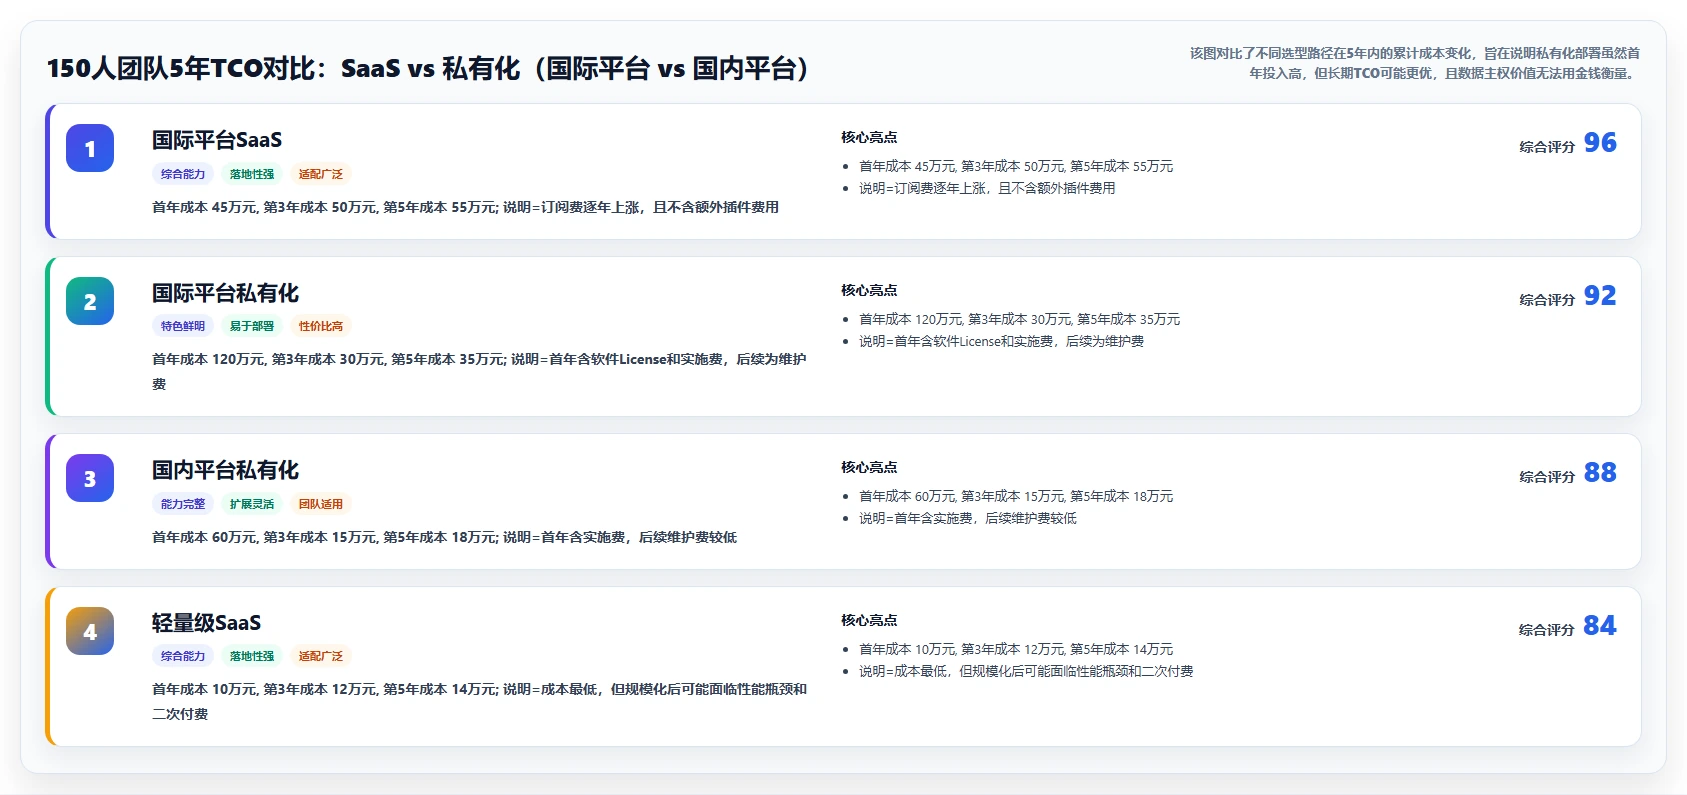1687x795 pixels.
Task: Select the 易于部署 tag
Action: click(252, 326)
